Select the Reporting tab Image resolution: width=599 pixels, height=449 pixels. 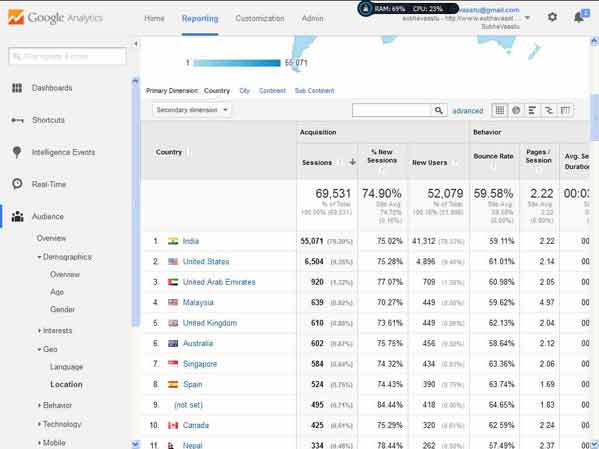(200, 18)
